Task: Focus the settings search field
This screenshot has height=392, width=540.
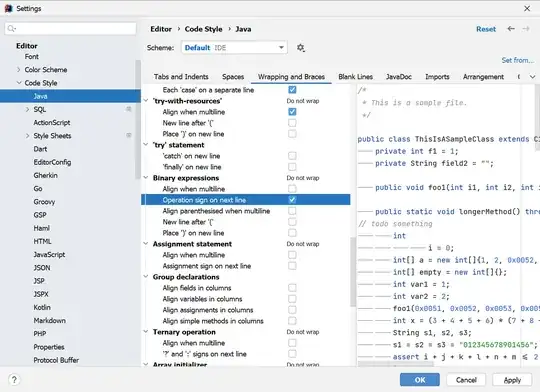Action: coord(71,28)
